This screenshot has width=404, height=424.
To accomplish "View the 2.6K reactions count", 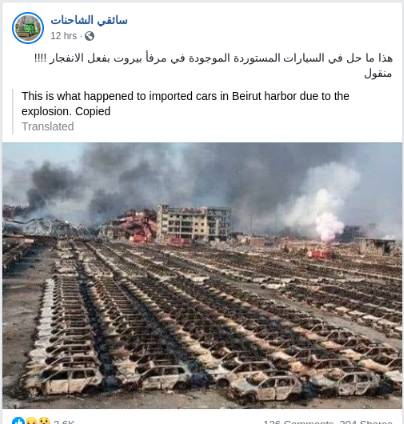I will point(64,422).
